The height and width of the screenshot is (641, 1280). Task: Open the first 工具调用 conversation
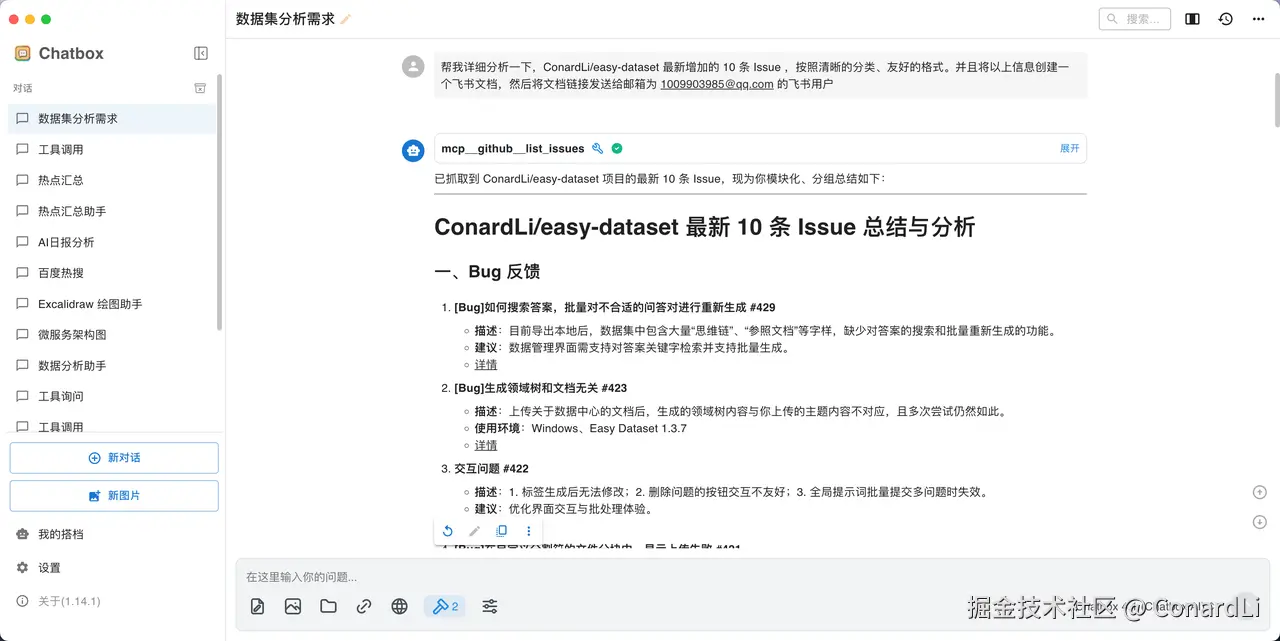tap(112, 149)
